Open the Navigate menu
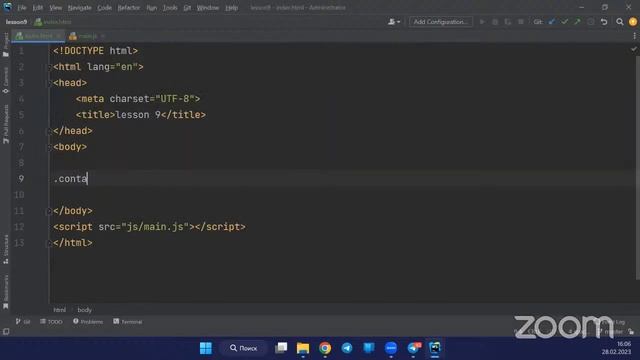This screenshot has height=360, width=640. (79, 8)
